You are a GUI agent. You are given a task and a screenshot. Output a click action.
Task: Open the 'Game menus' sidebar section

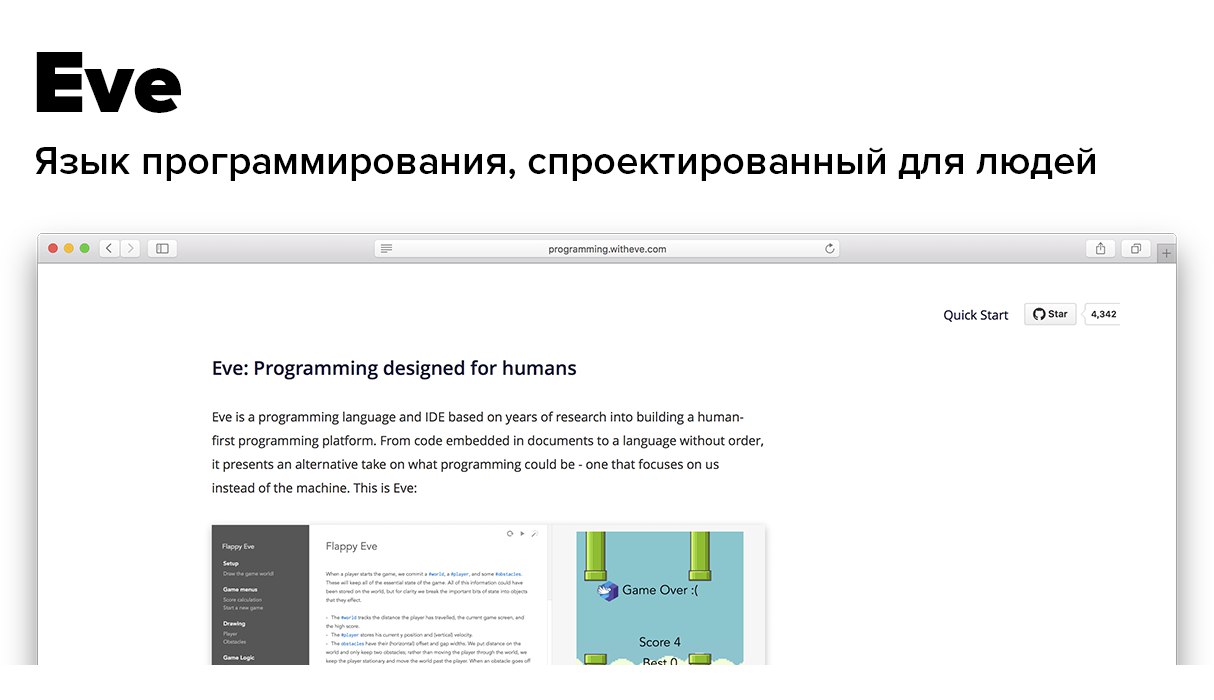tap(240, 590)
